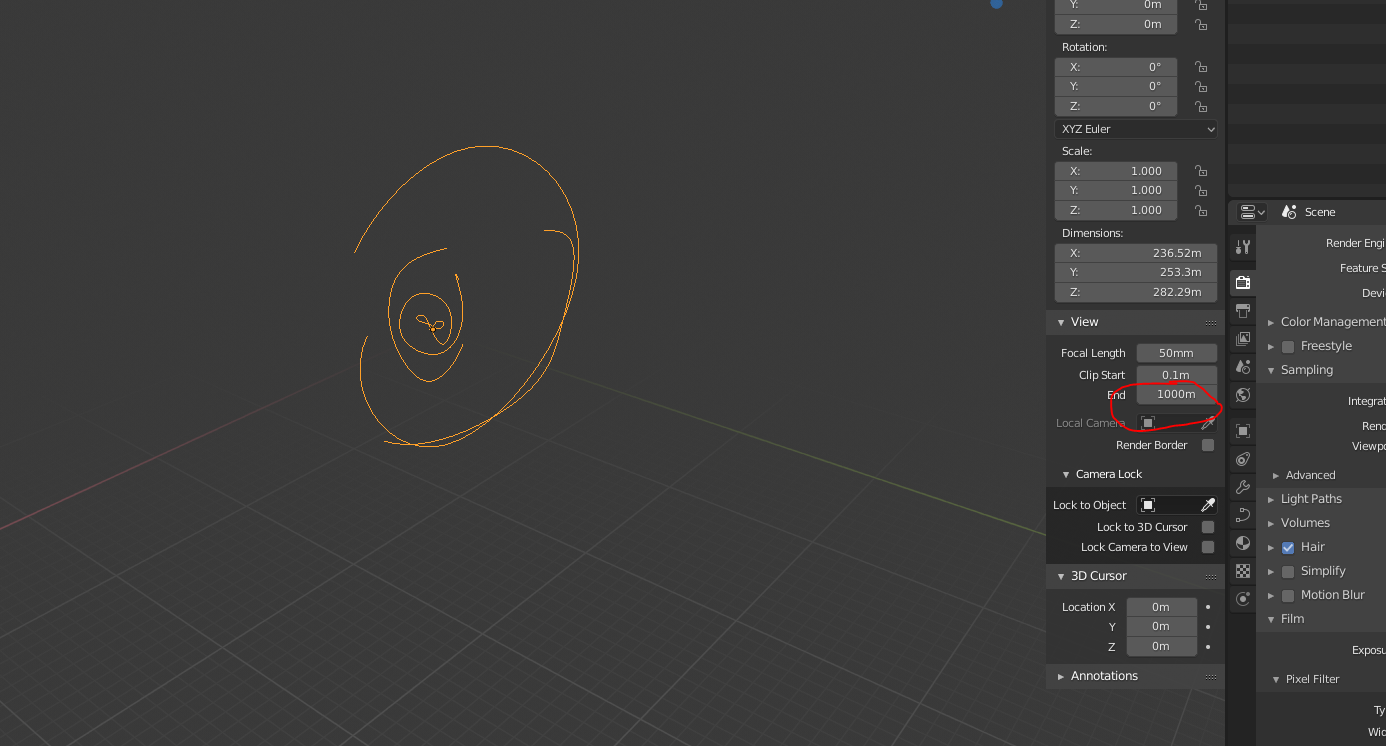Image resolution: width=1386 pixels, height=746 pixels.
Task: Lock the Rotation X axis
Action: [x=1201, y=67]
